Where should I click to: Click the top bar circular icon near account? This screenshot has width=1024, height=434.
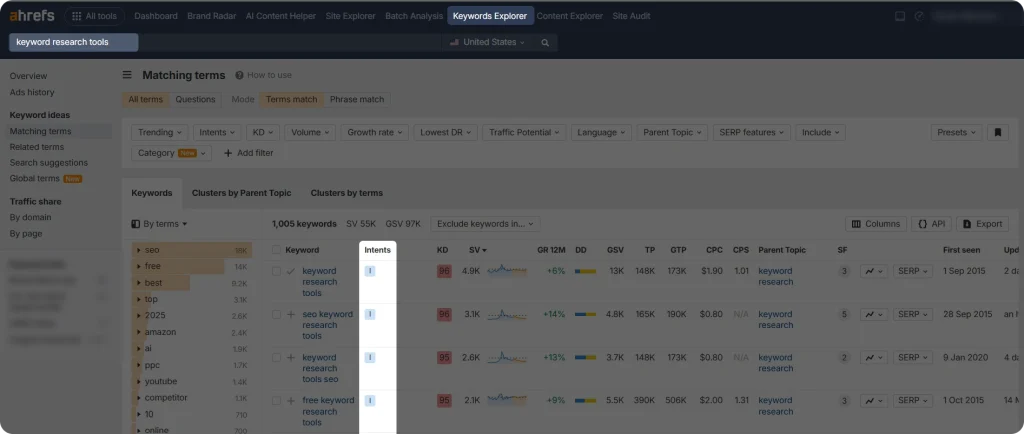(x=920, y=16)
